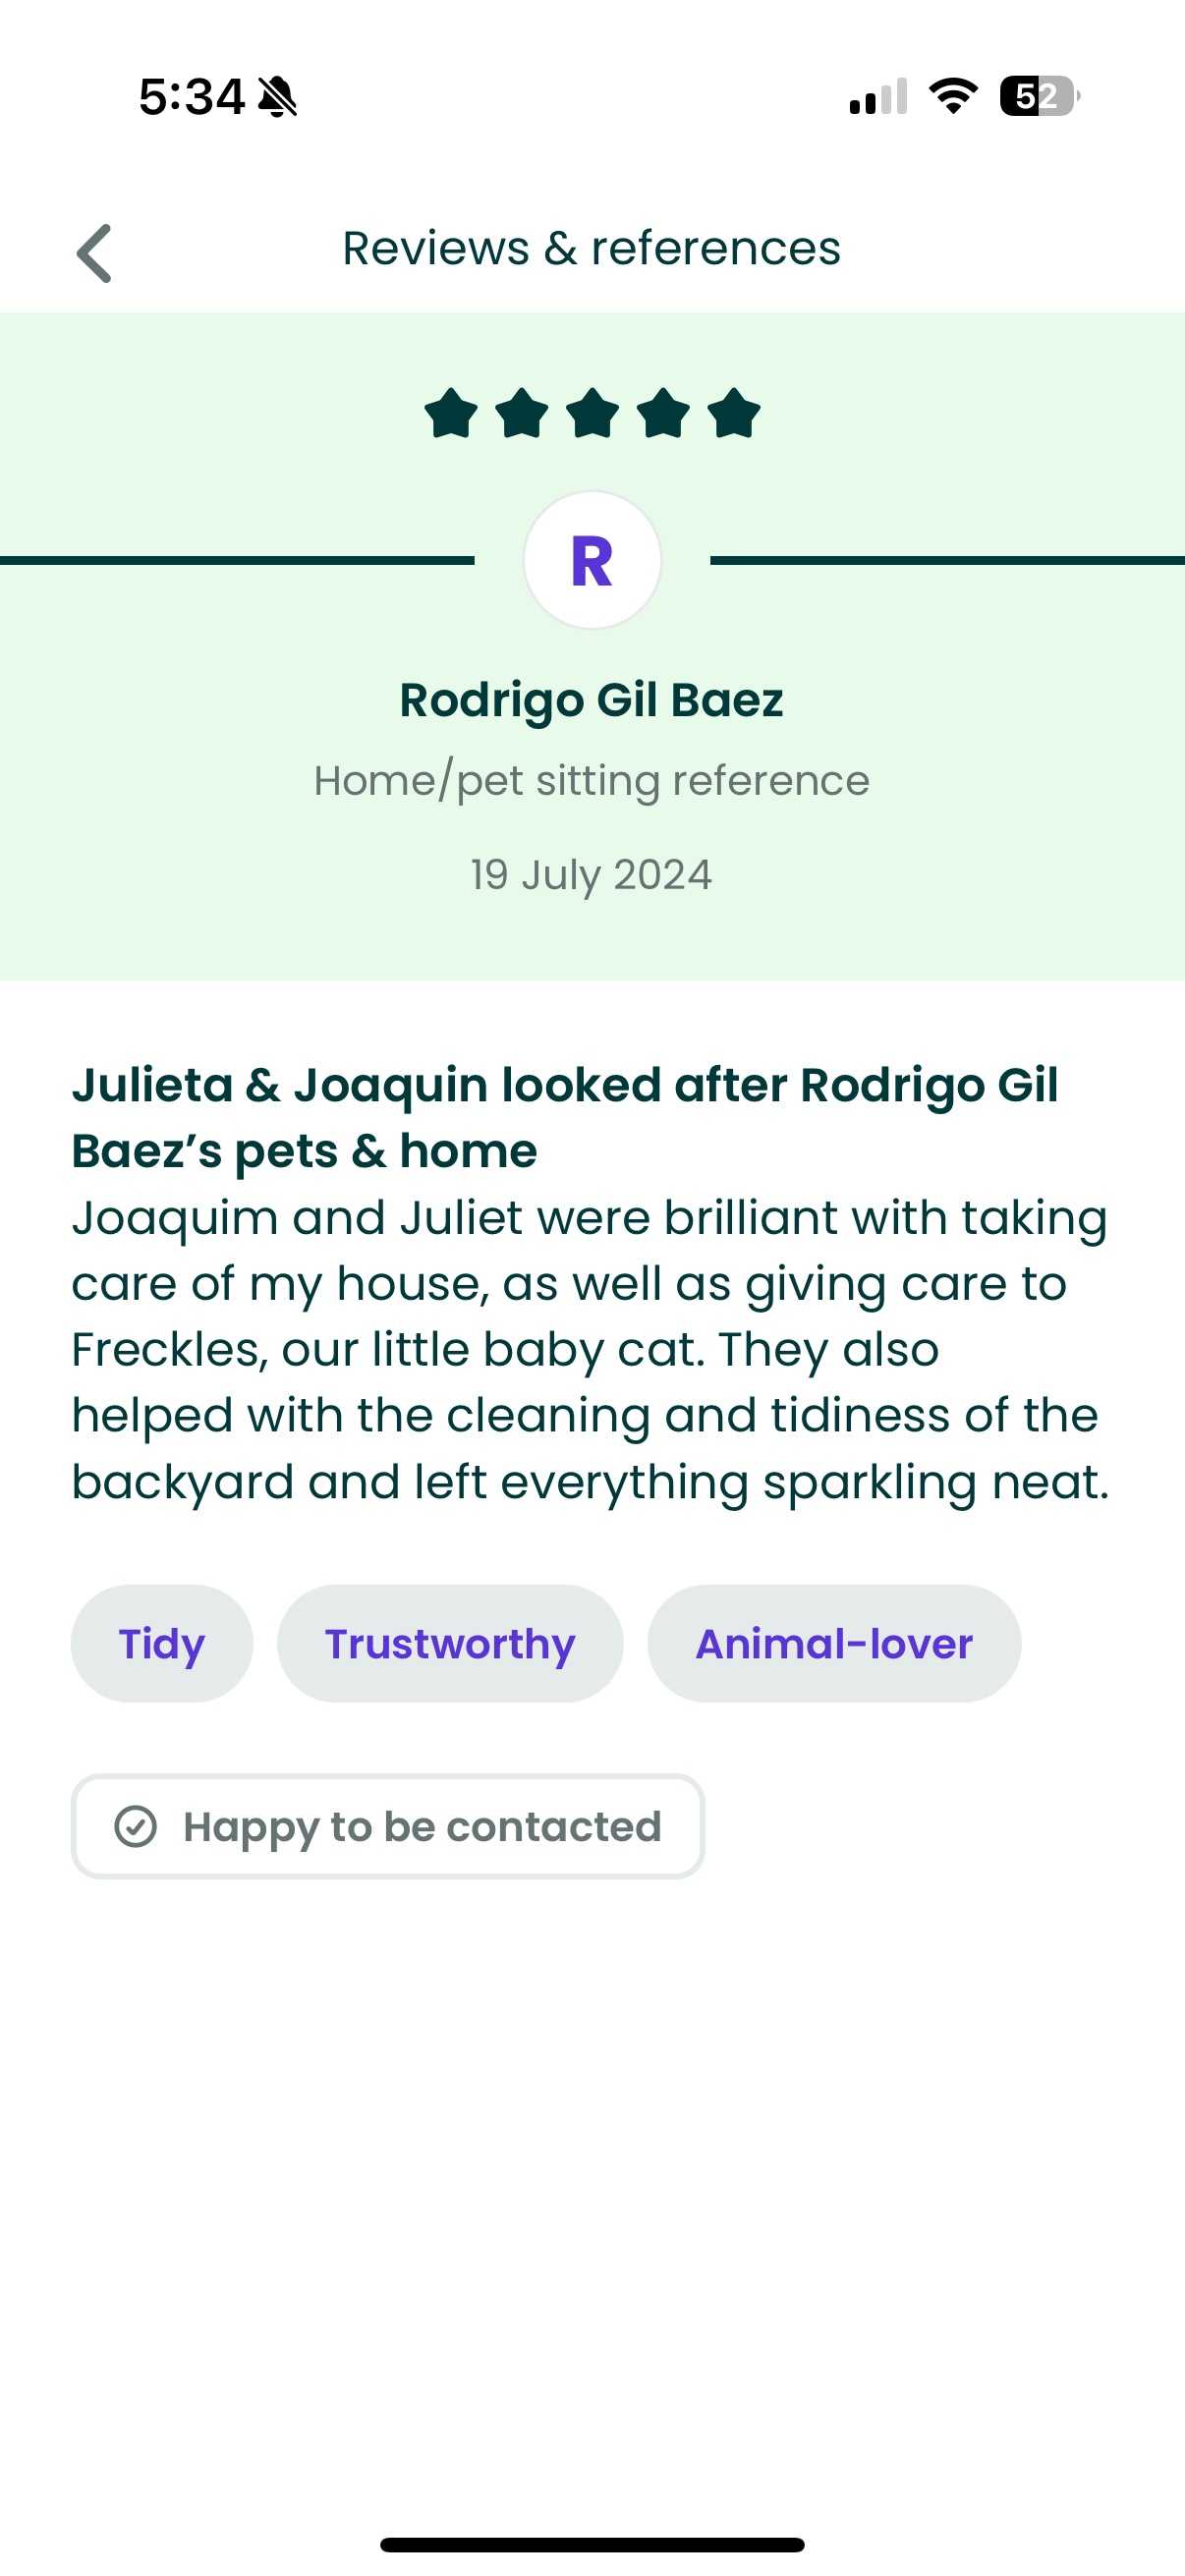Select the Tidy tag
Image resolution: width=1185 pixels, height=2576 pixels.
(x=162, y=1643)
